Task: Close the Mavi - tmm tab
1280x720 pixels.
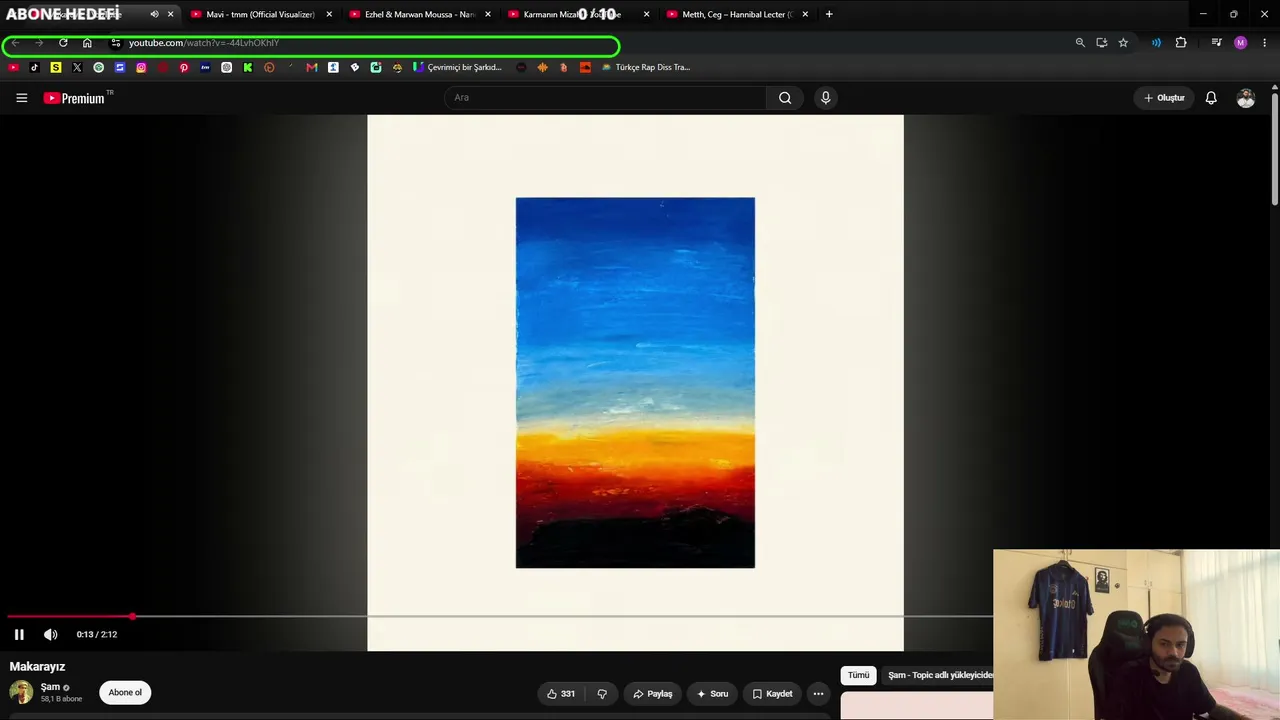Action: [329, 14]
